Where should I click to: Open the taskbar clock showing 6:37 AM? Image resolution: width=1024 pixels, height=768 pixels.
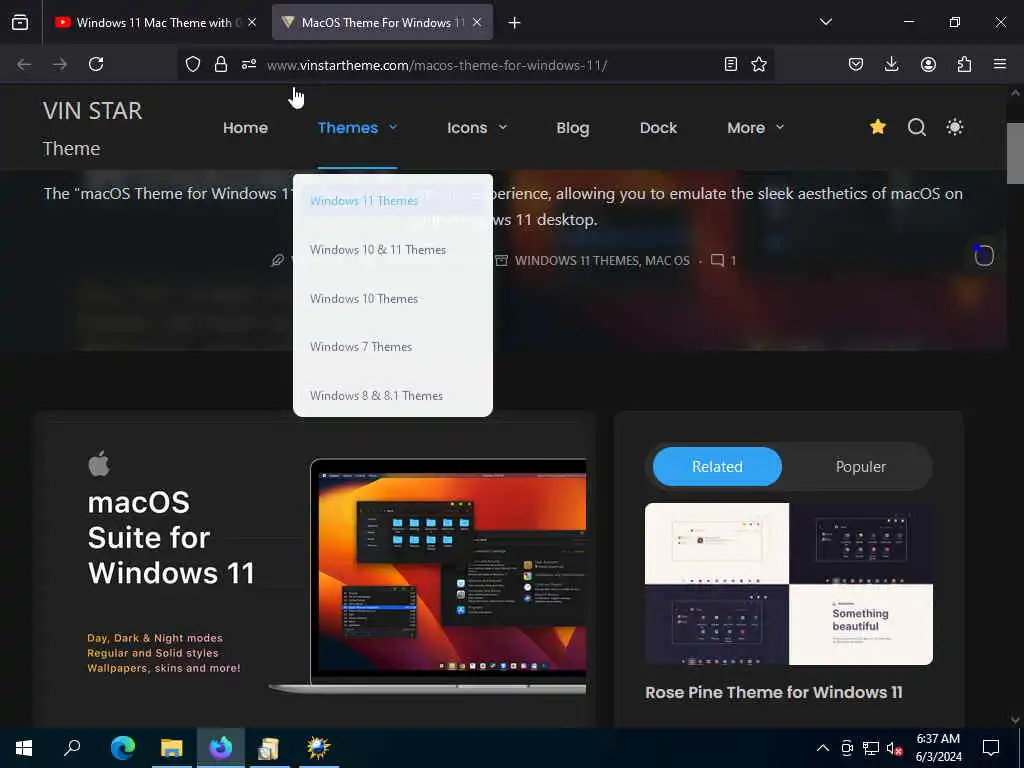point(938,748)
